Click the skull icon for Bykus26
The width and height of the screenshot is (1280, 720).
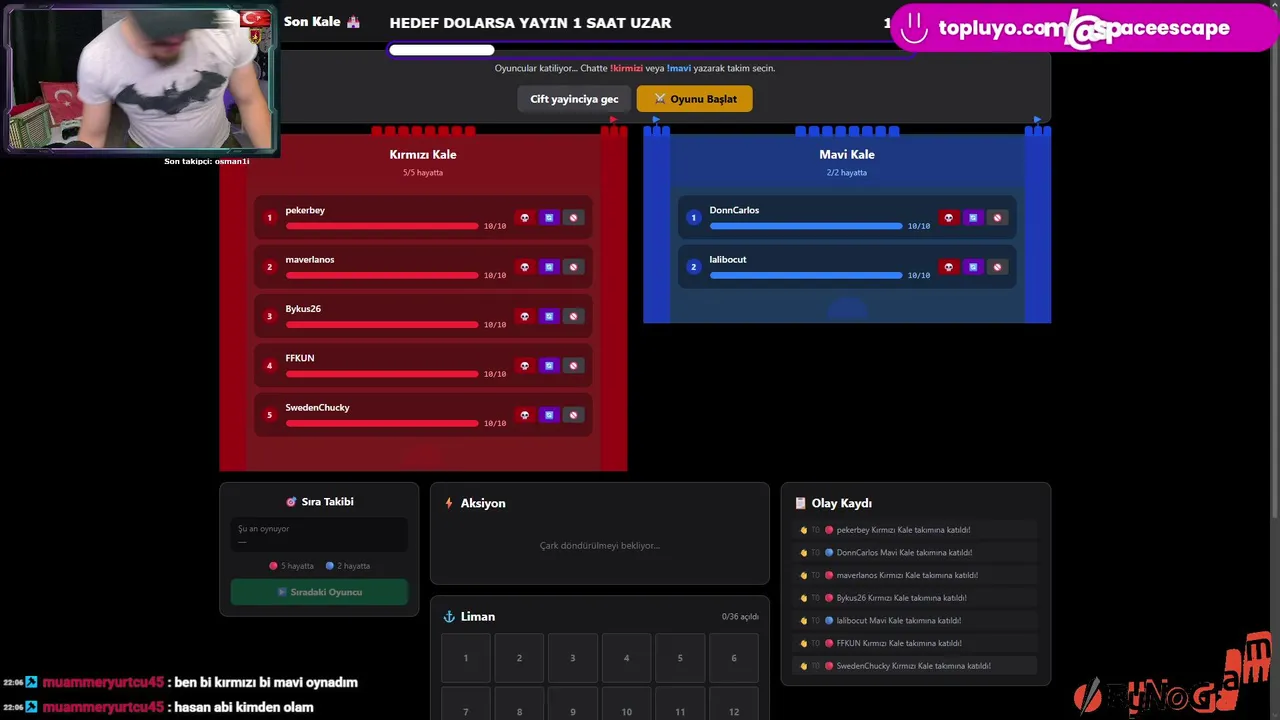click(524, 316)
